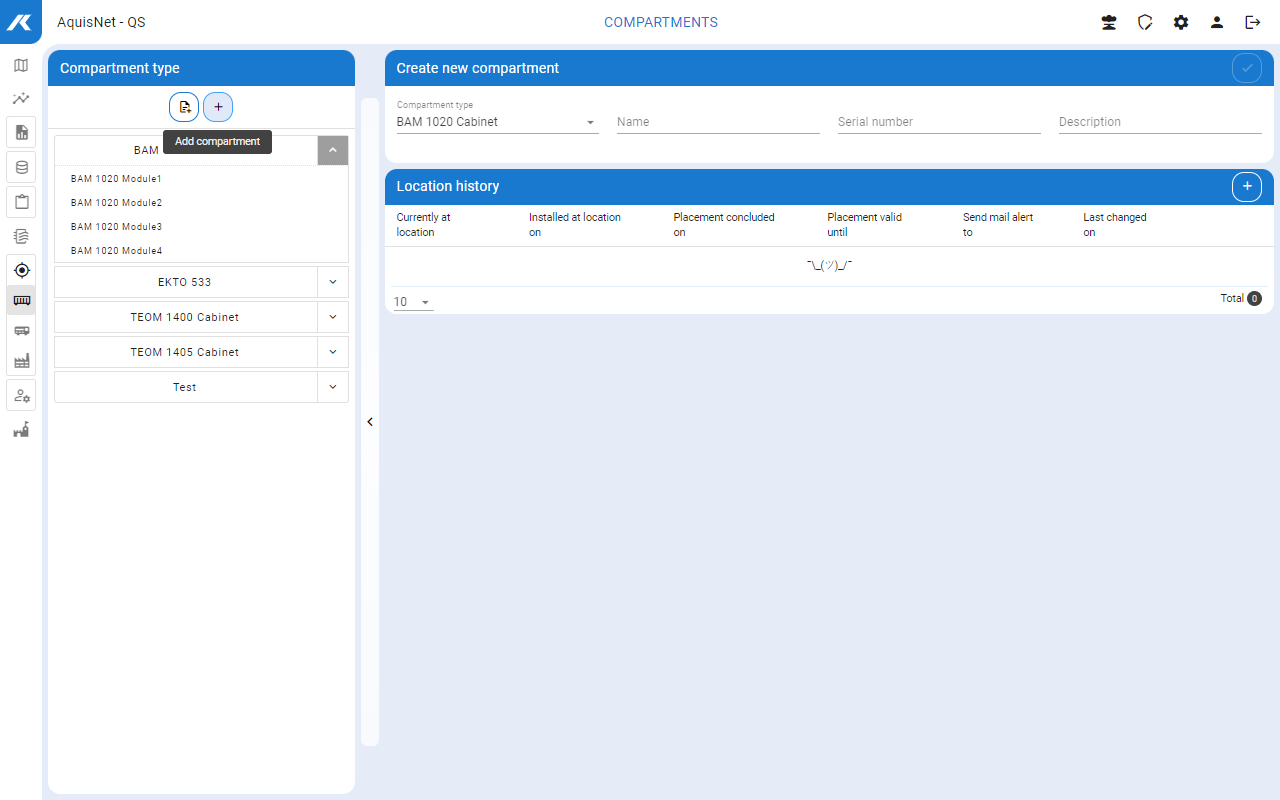The height and width of the screenshot is (800, 1280).
Task: Open the map view in sidebar
Action: click(21, 66)
